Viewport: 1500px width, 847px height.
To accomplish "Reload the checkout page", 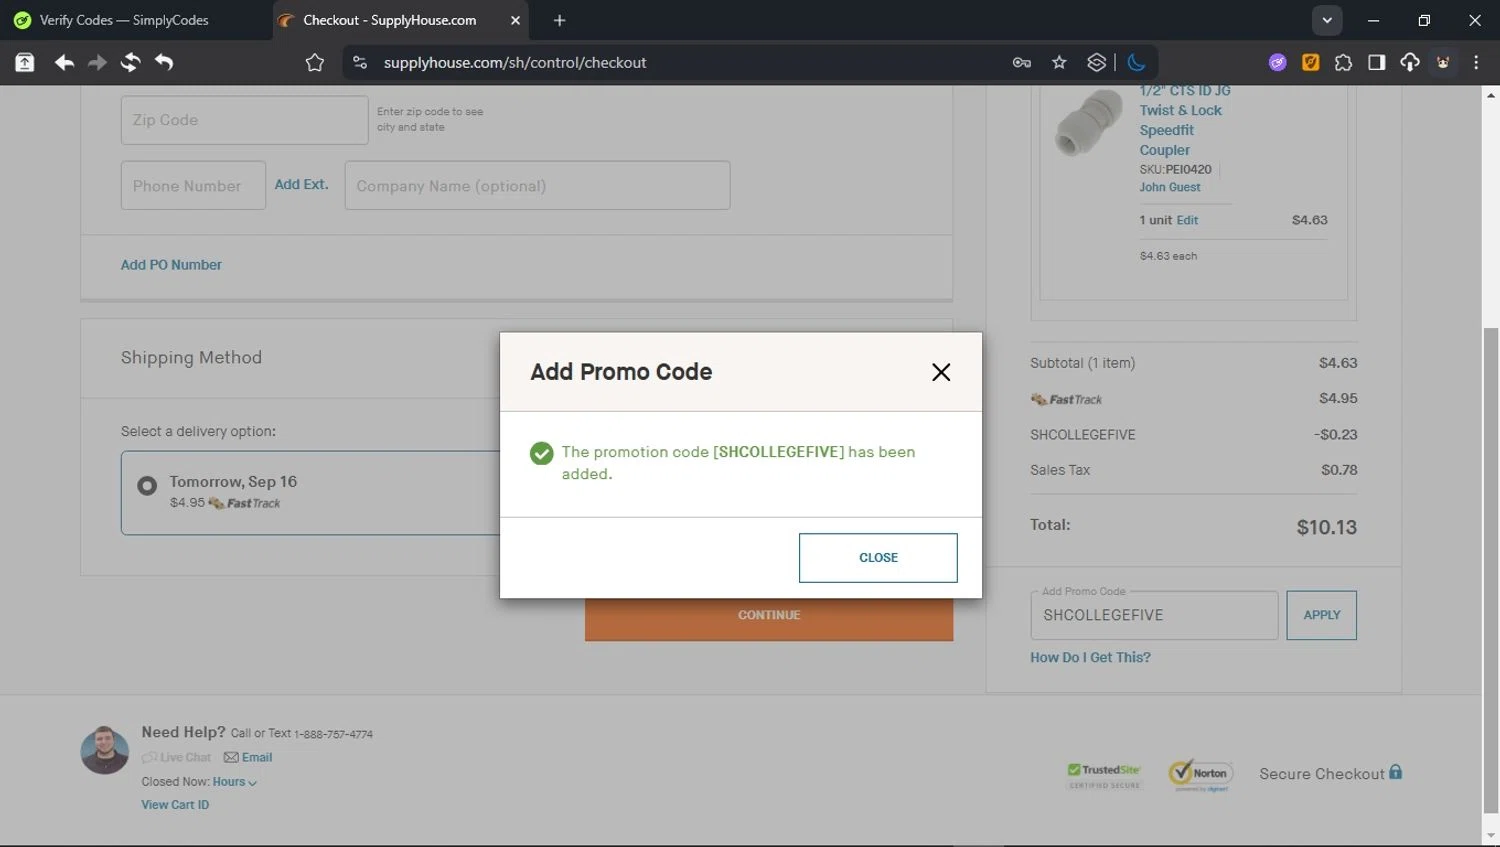I will [130, 62].
